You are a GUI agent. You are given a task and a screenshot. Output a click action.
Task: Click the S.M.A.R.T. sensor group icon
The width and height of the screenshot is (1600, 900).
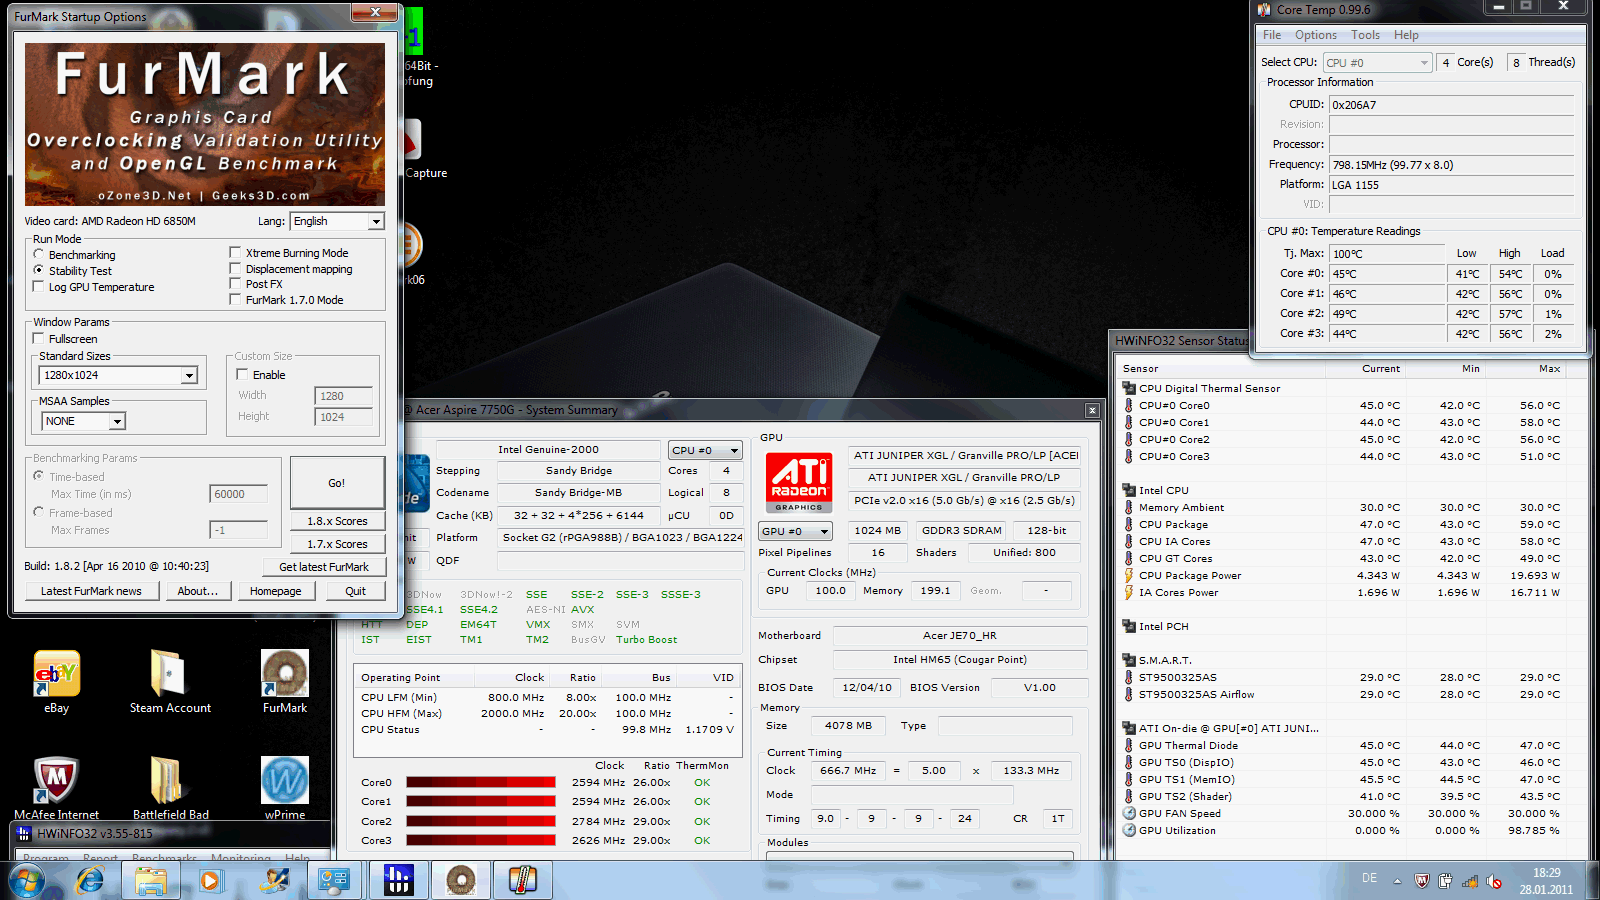1129,660
